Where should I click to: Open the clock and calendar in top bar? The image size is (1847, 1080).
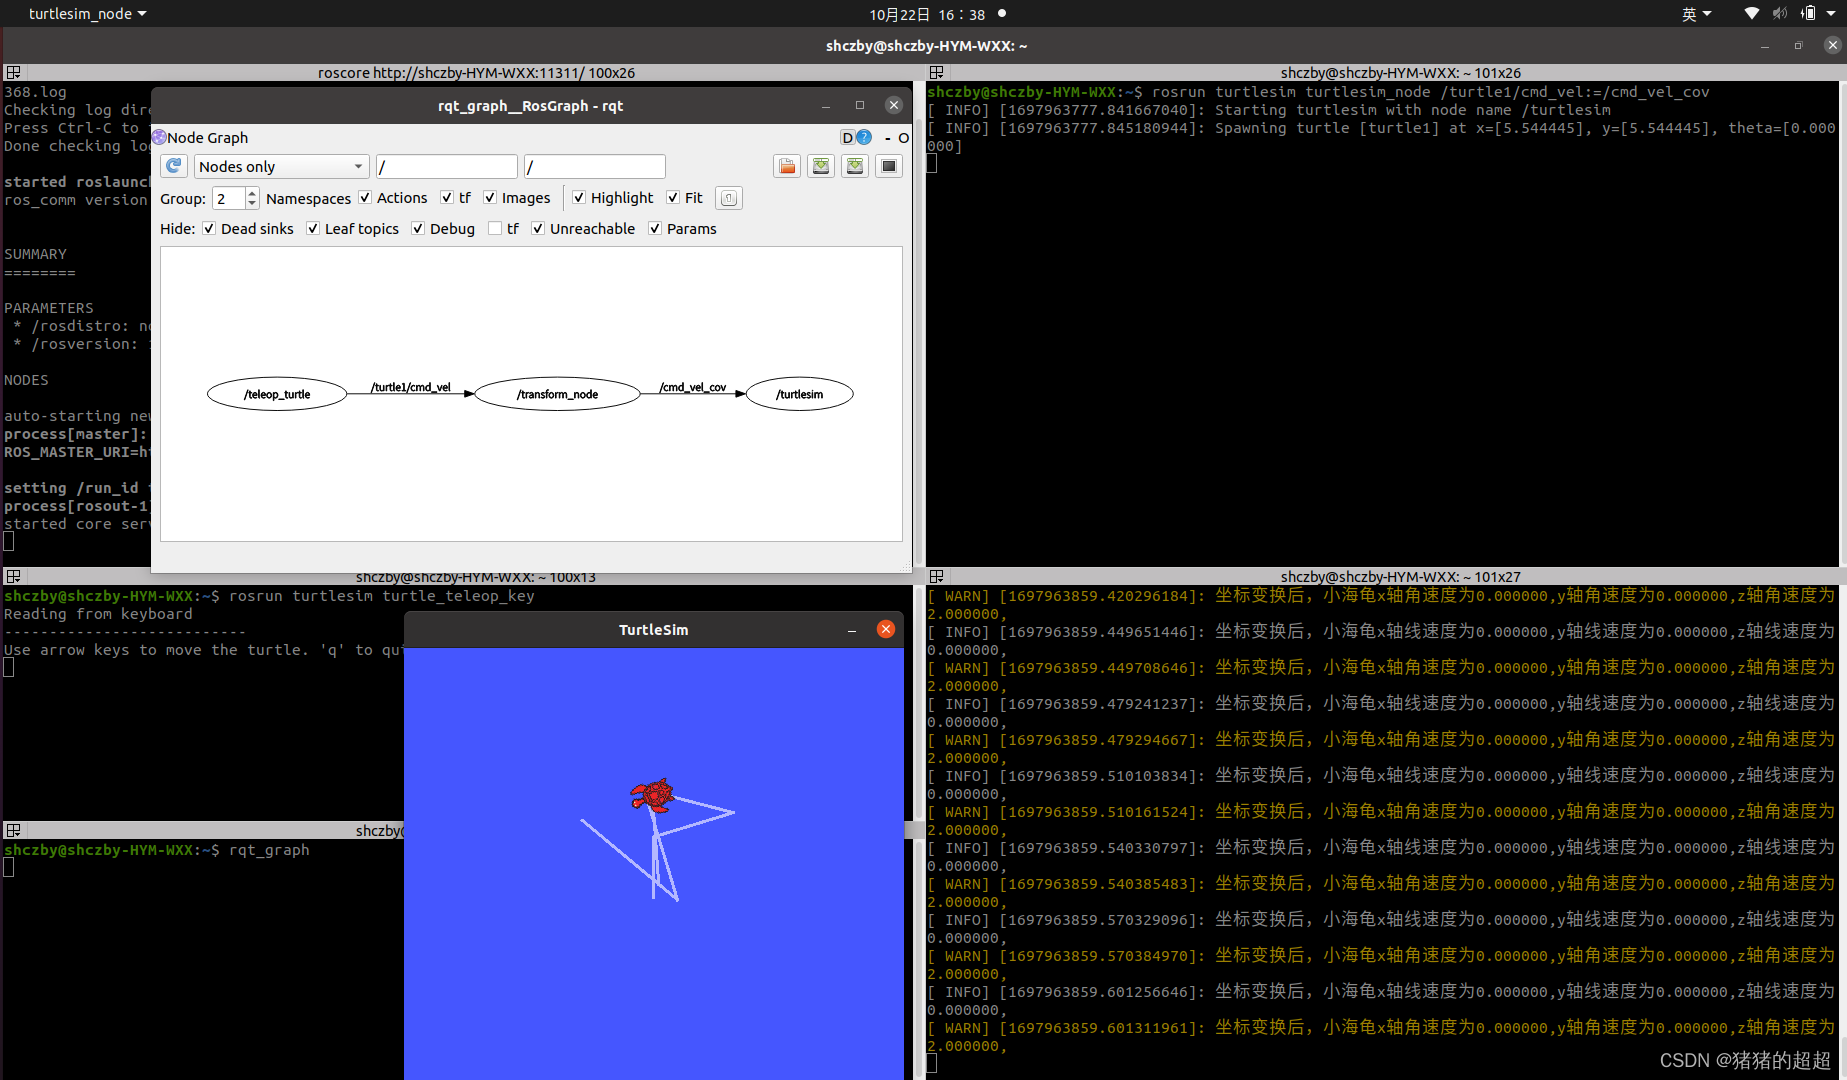927,14
